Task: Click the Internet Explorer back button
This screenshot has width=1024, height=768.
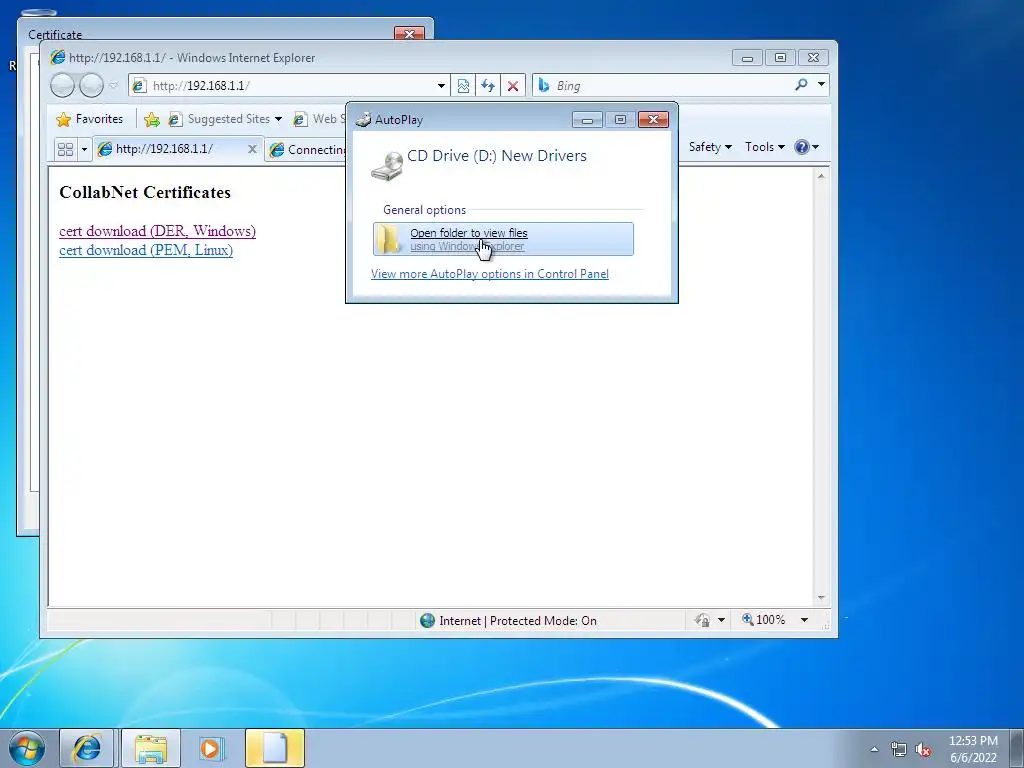Action: click(x=62, y=86)
